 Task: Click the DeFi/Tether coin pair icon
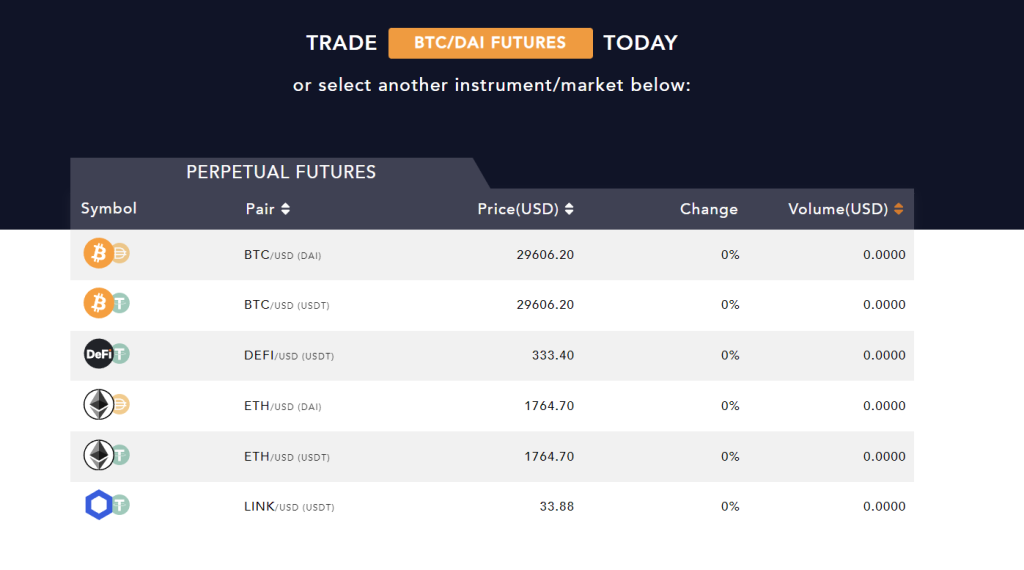click(x=106, y=354)
